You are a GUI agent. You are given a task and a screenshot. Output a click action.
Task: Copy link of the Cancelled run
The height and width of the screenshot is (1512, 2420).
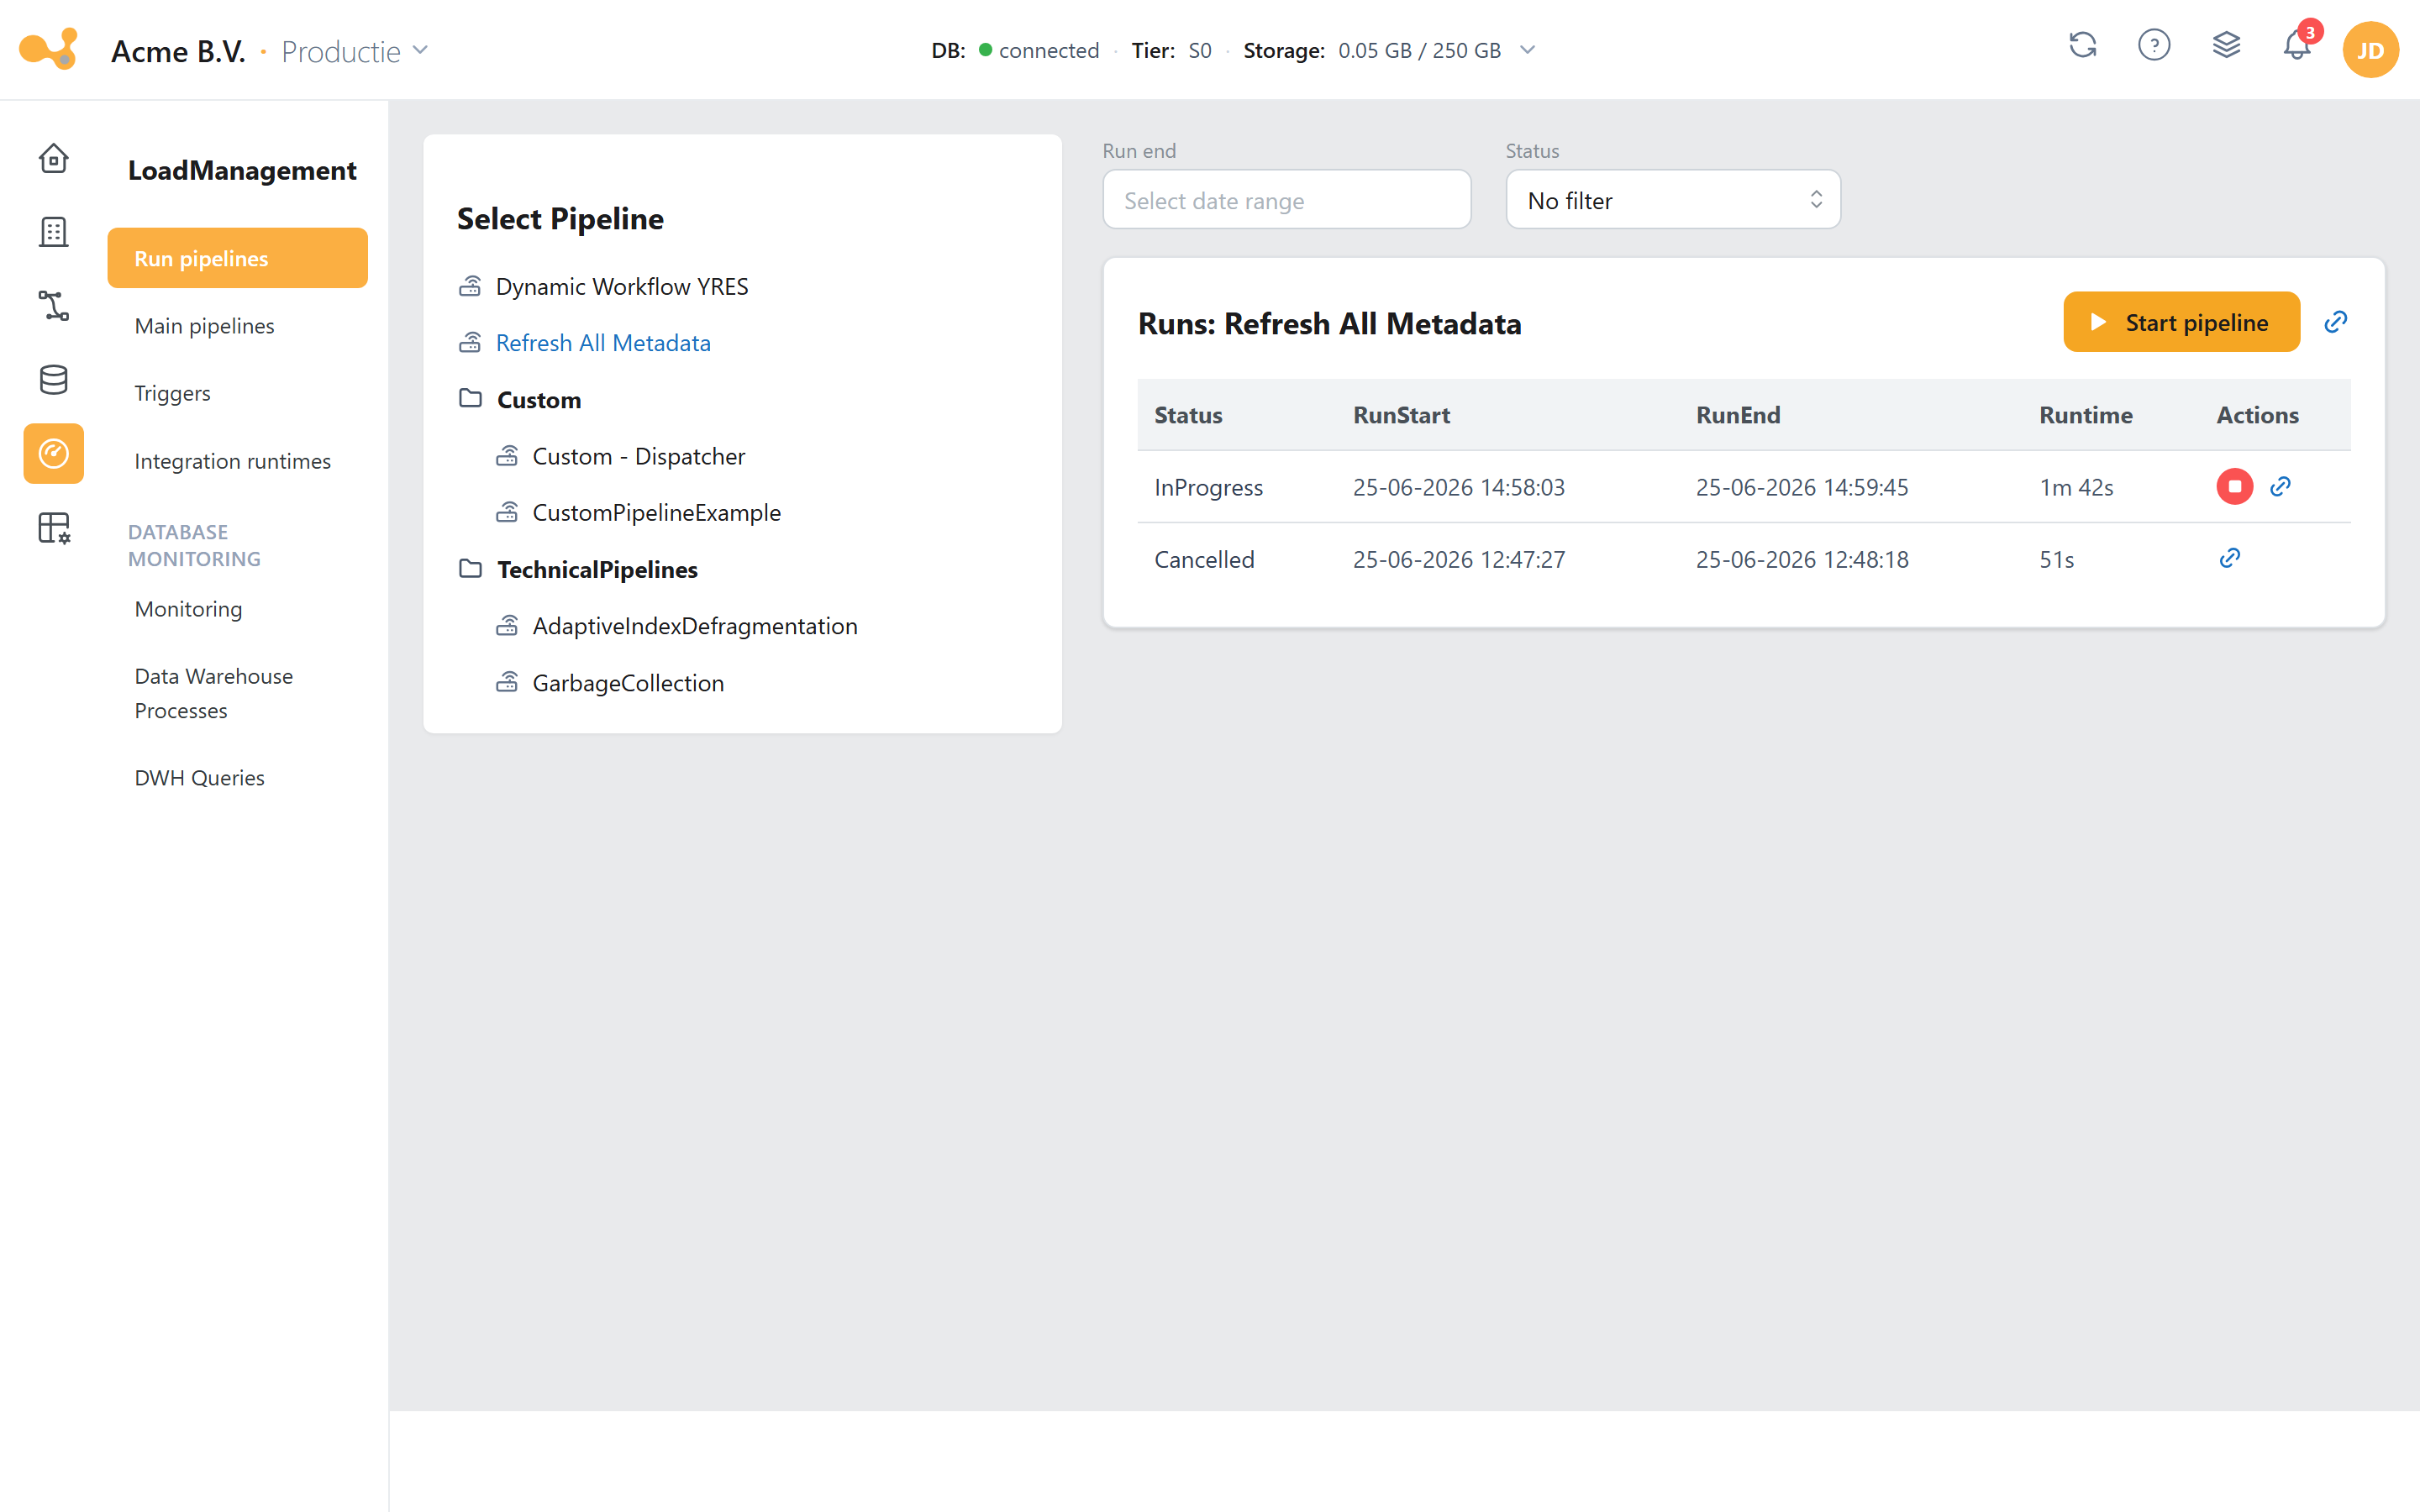pos(2230,559)
